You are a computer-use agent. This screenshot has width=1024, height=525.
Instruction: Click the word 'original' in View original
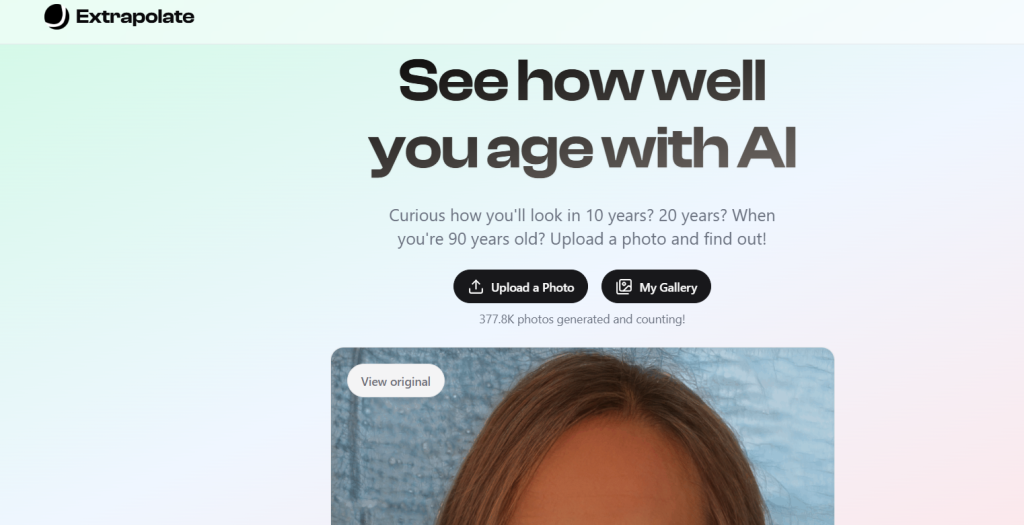pyautogui.click(x=409, y=381)
